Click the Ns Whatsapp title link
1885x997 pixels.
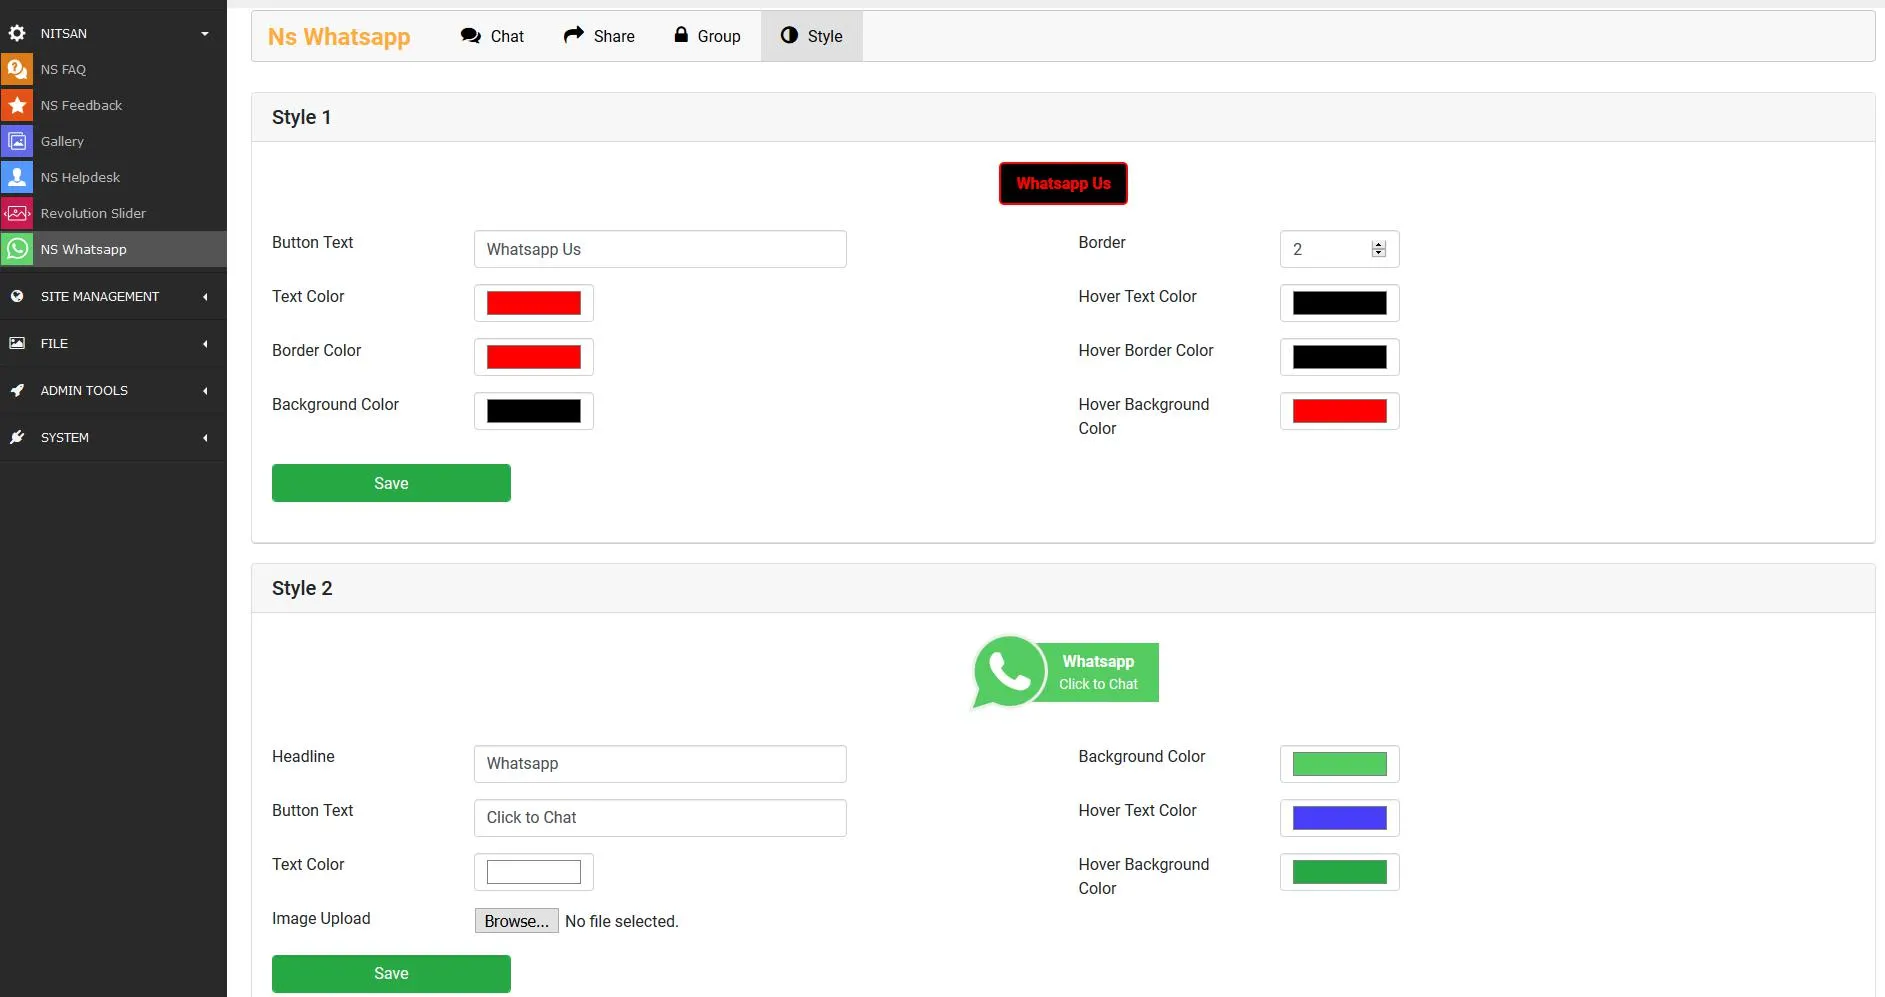[339, 36]
